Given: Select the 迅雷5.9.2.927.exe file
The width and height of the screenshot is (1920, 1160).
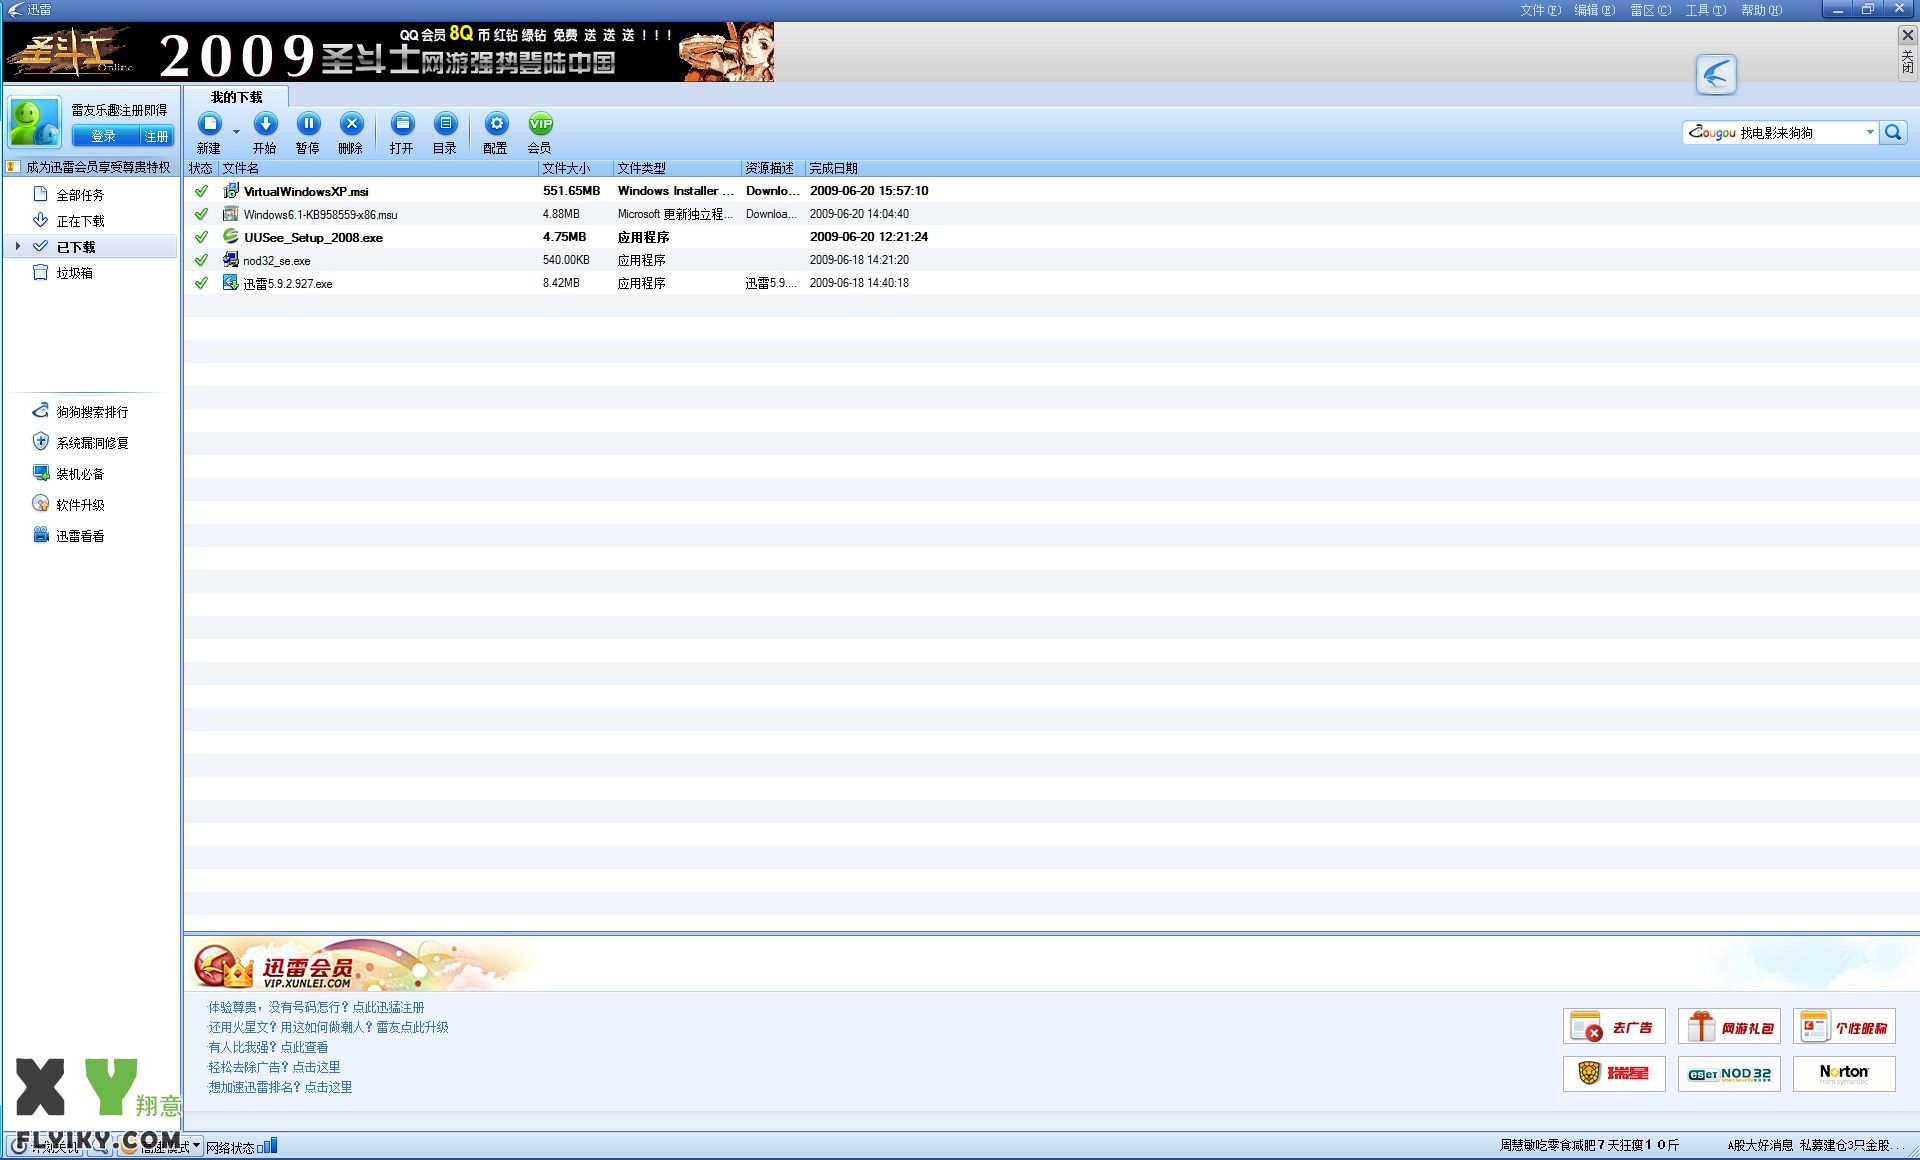Looking at the screenshot, I should [288, 283].
